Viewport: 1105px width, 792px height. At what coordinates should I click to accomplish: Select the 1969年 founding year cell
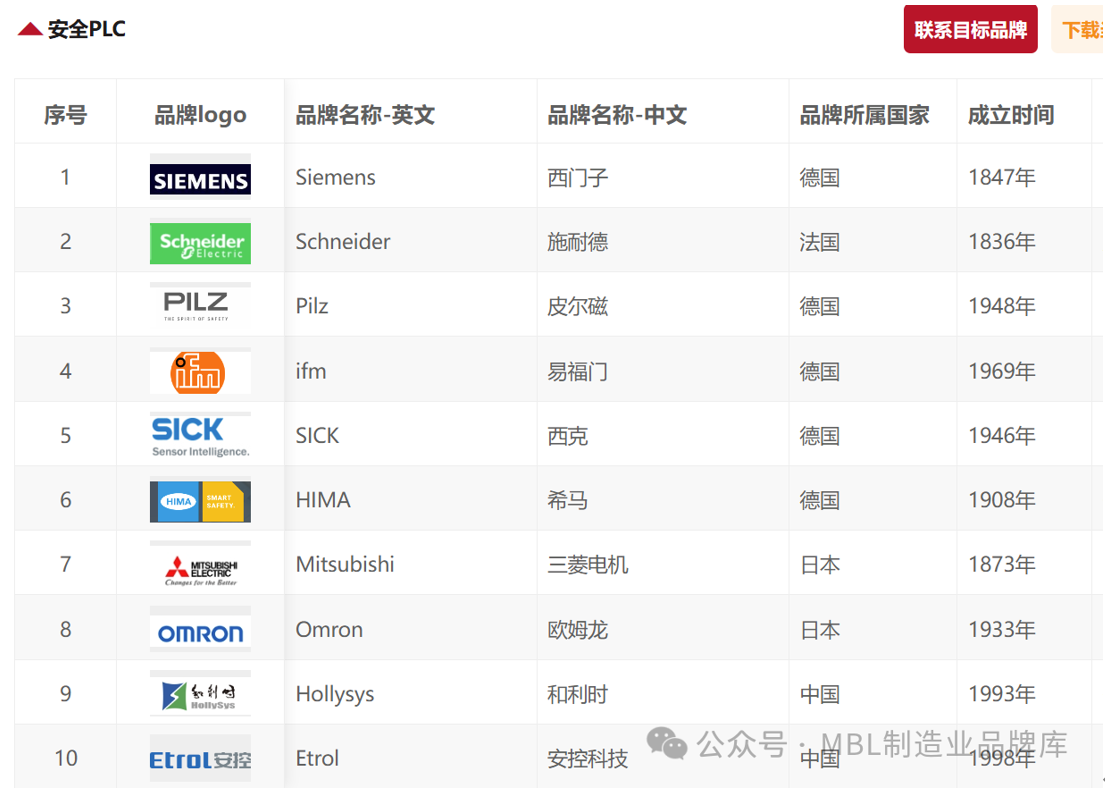pyautogui.click(x=1025, y=371)
